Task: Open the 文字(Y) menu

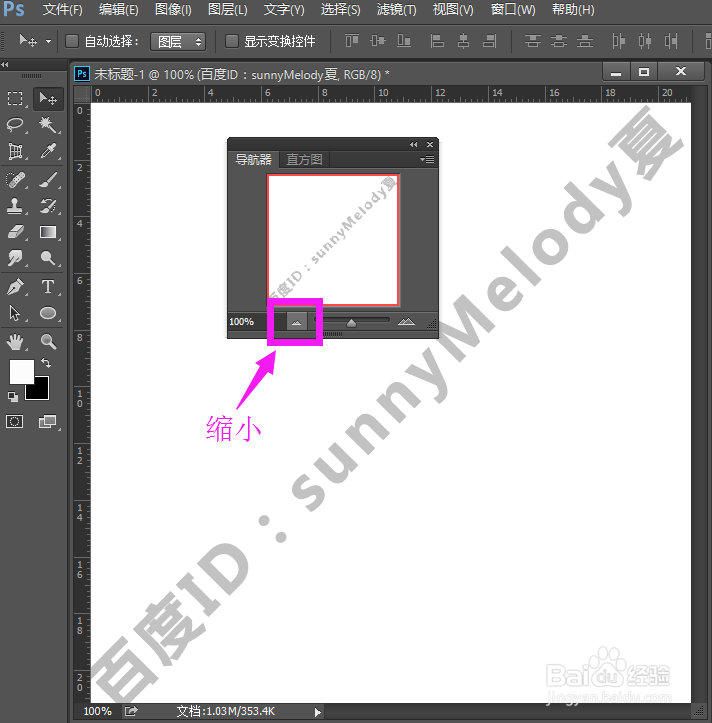Action: [284, 9]
